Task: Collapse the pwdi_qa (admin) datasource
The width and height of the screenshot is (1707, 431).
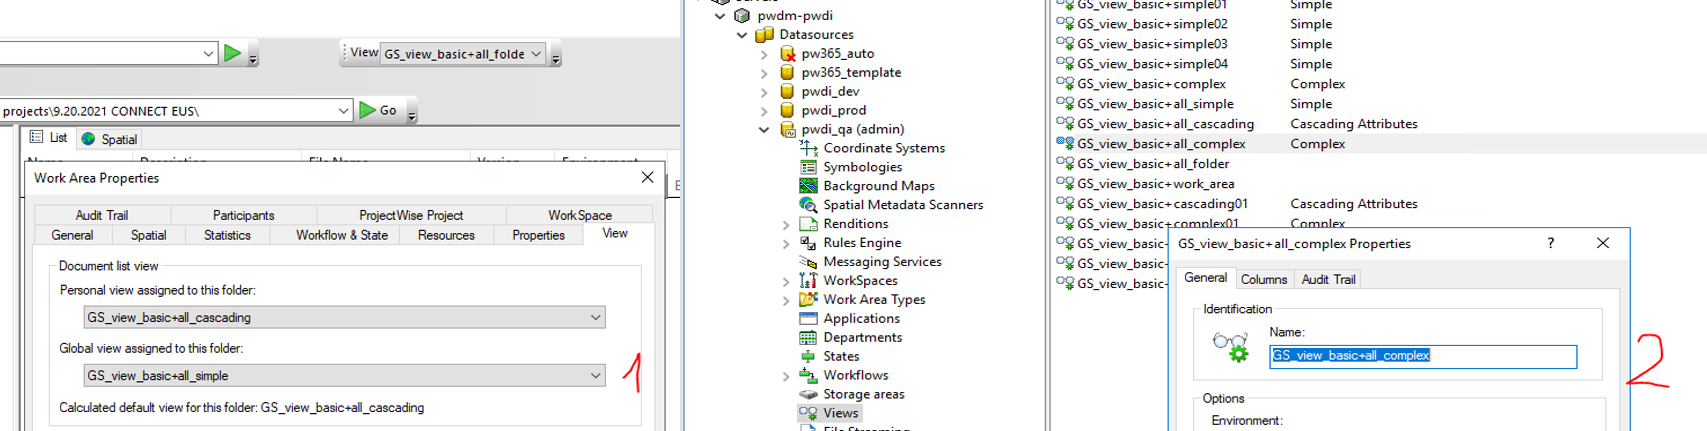Action: (x=765, y=130)
